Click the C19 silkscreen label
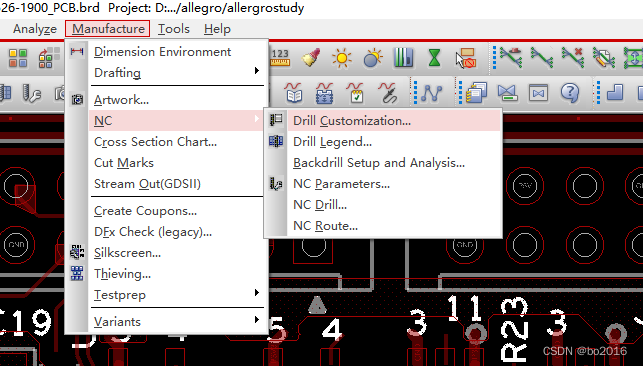 25,322
